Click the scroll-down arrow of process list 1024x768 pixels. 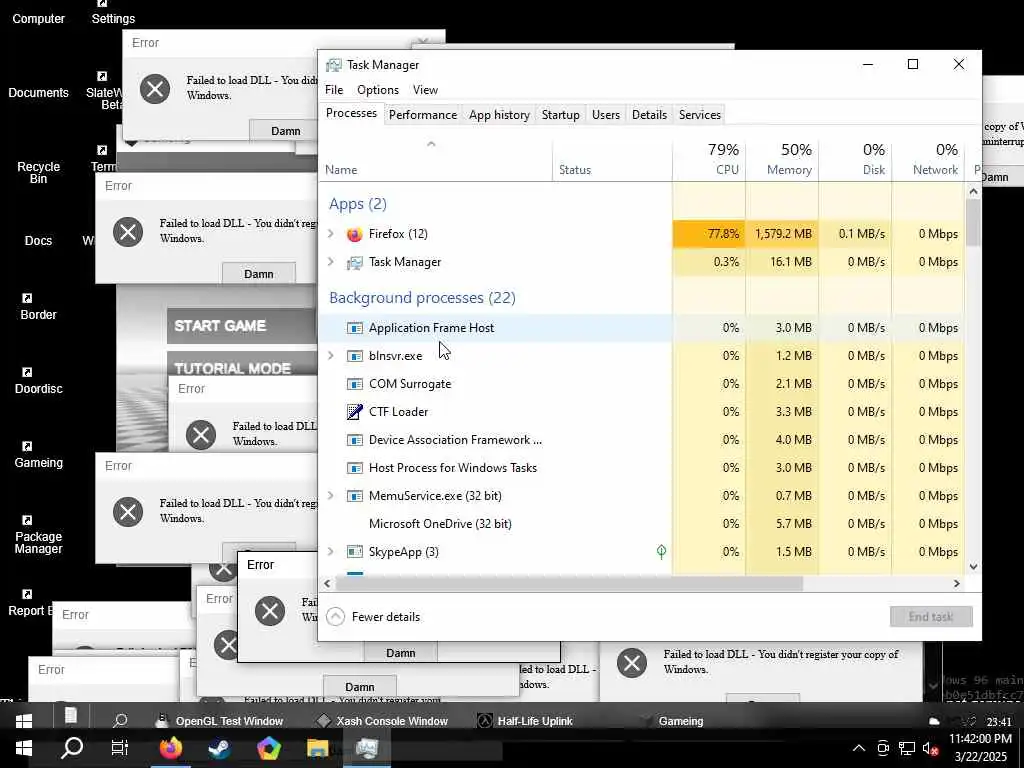click(973, 566)
